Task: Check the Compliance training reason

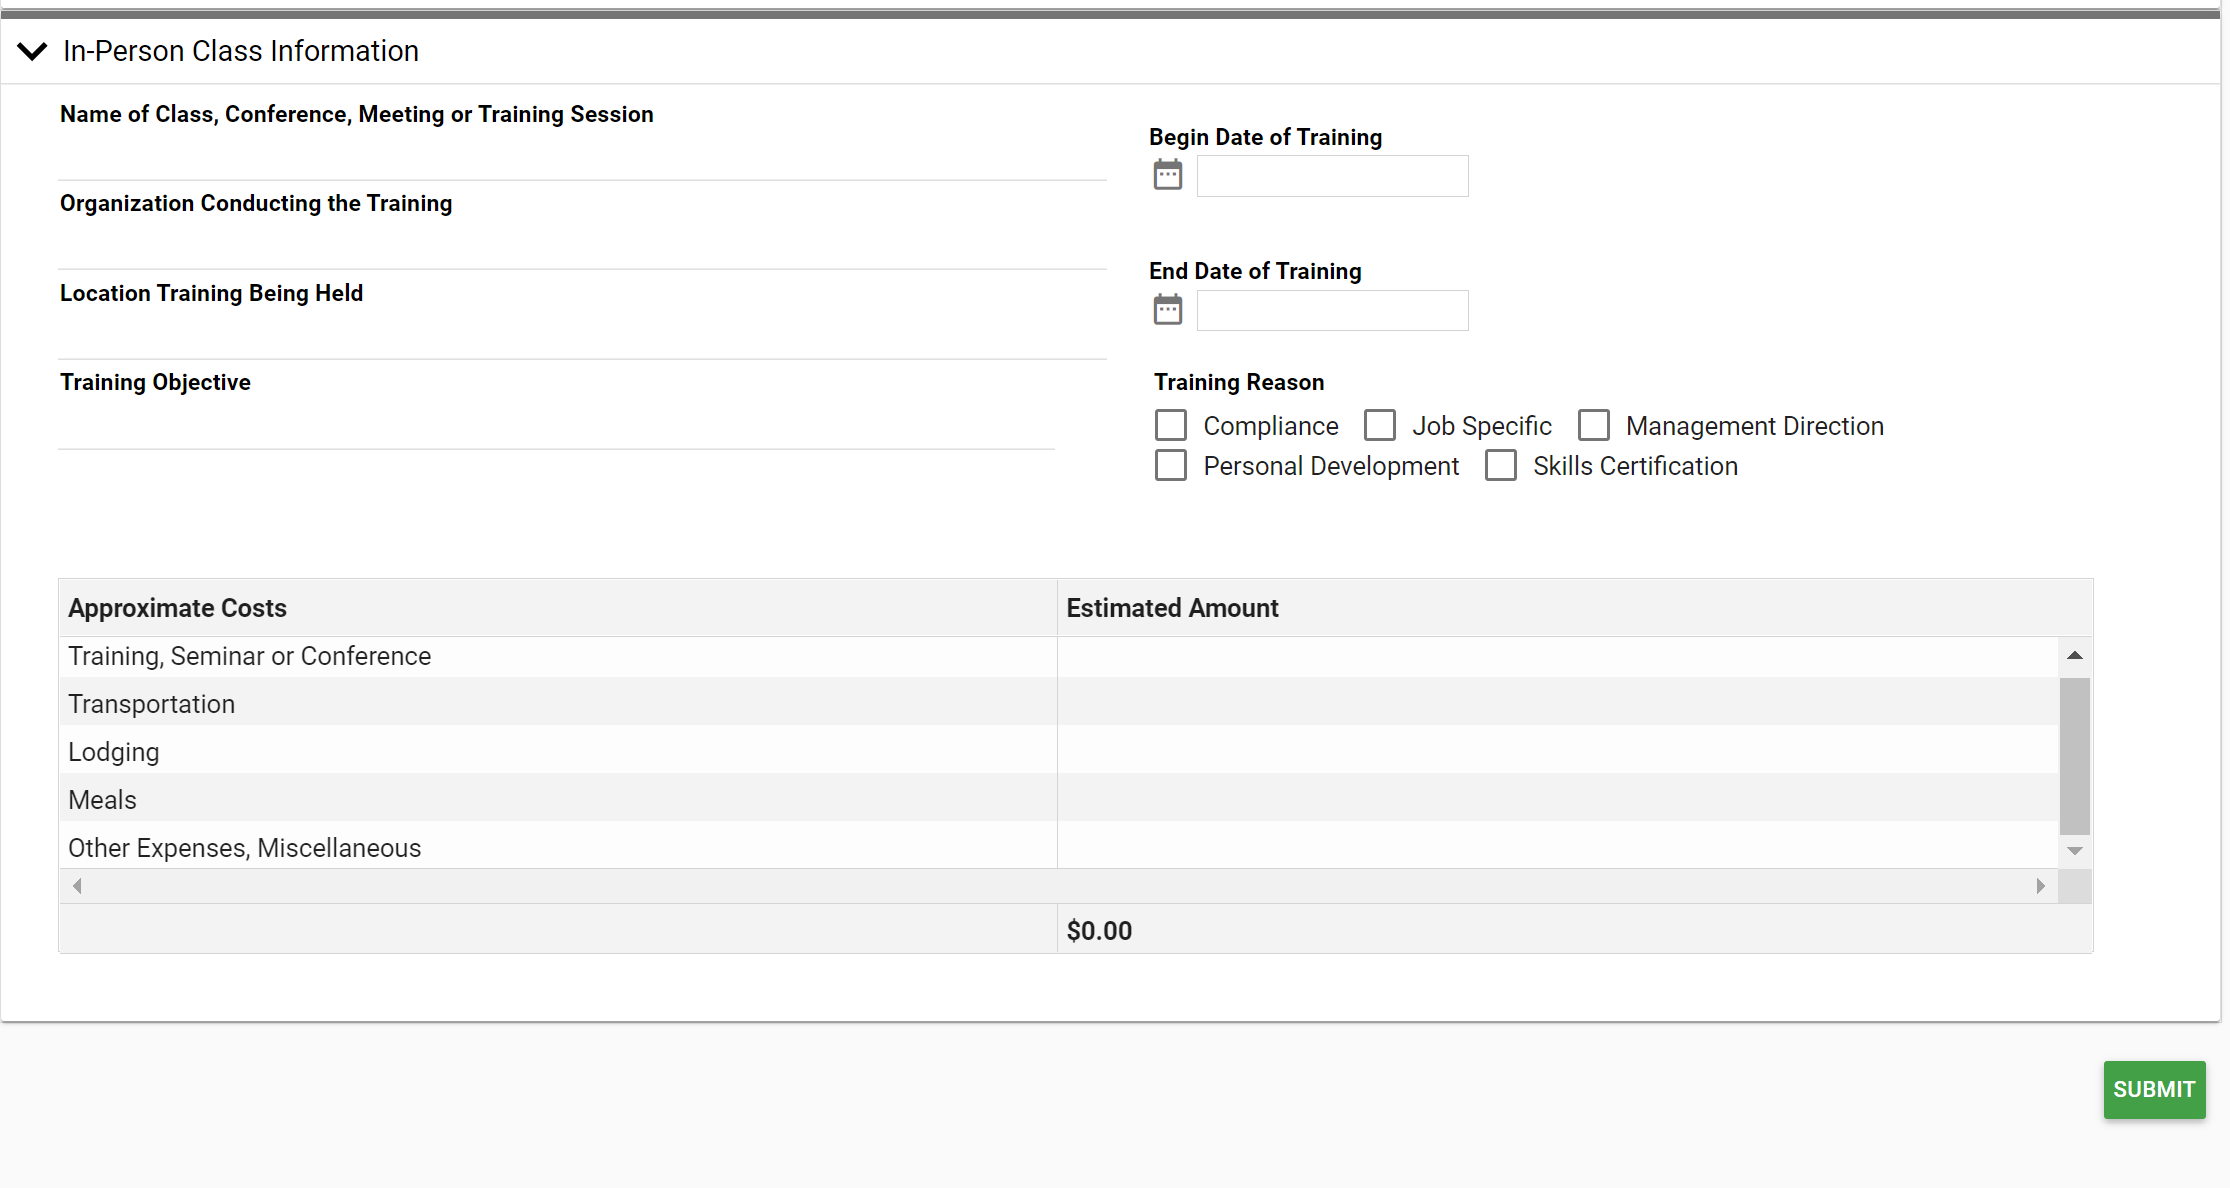Action: click(1170, 425)
